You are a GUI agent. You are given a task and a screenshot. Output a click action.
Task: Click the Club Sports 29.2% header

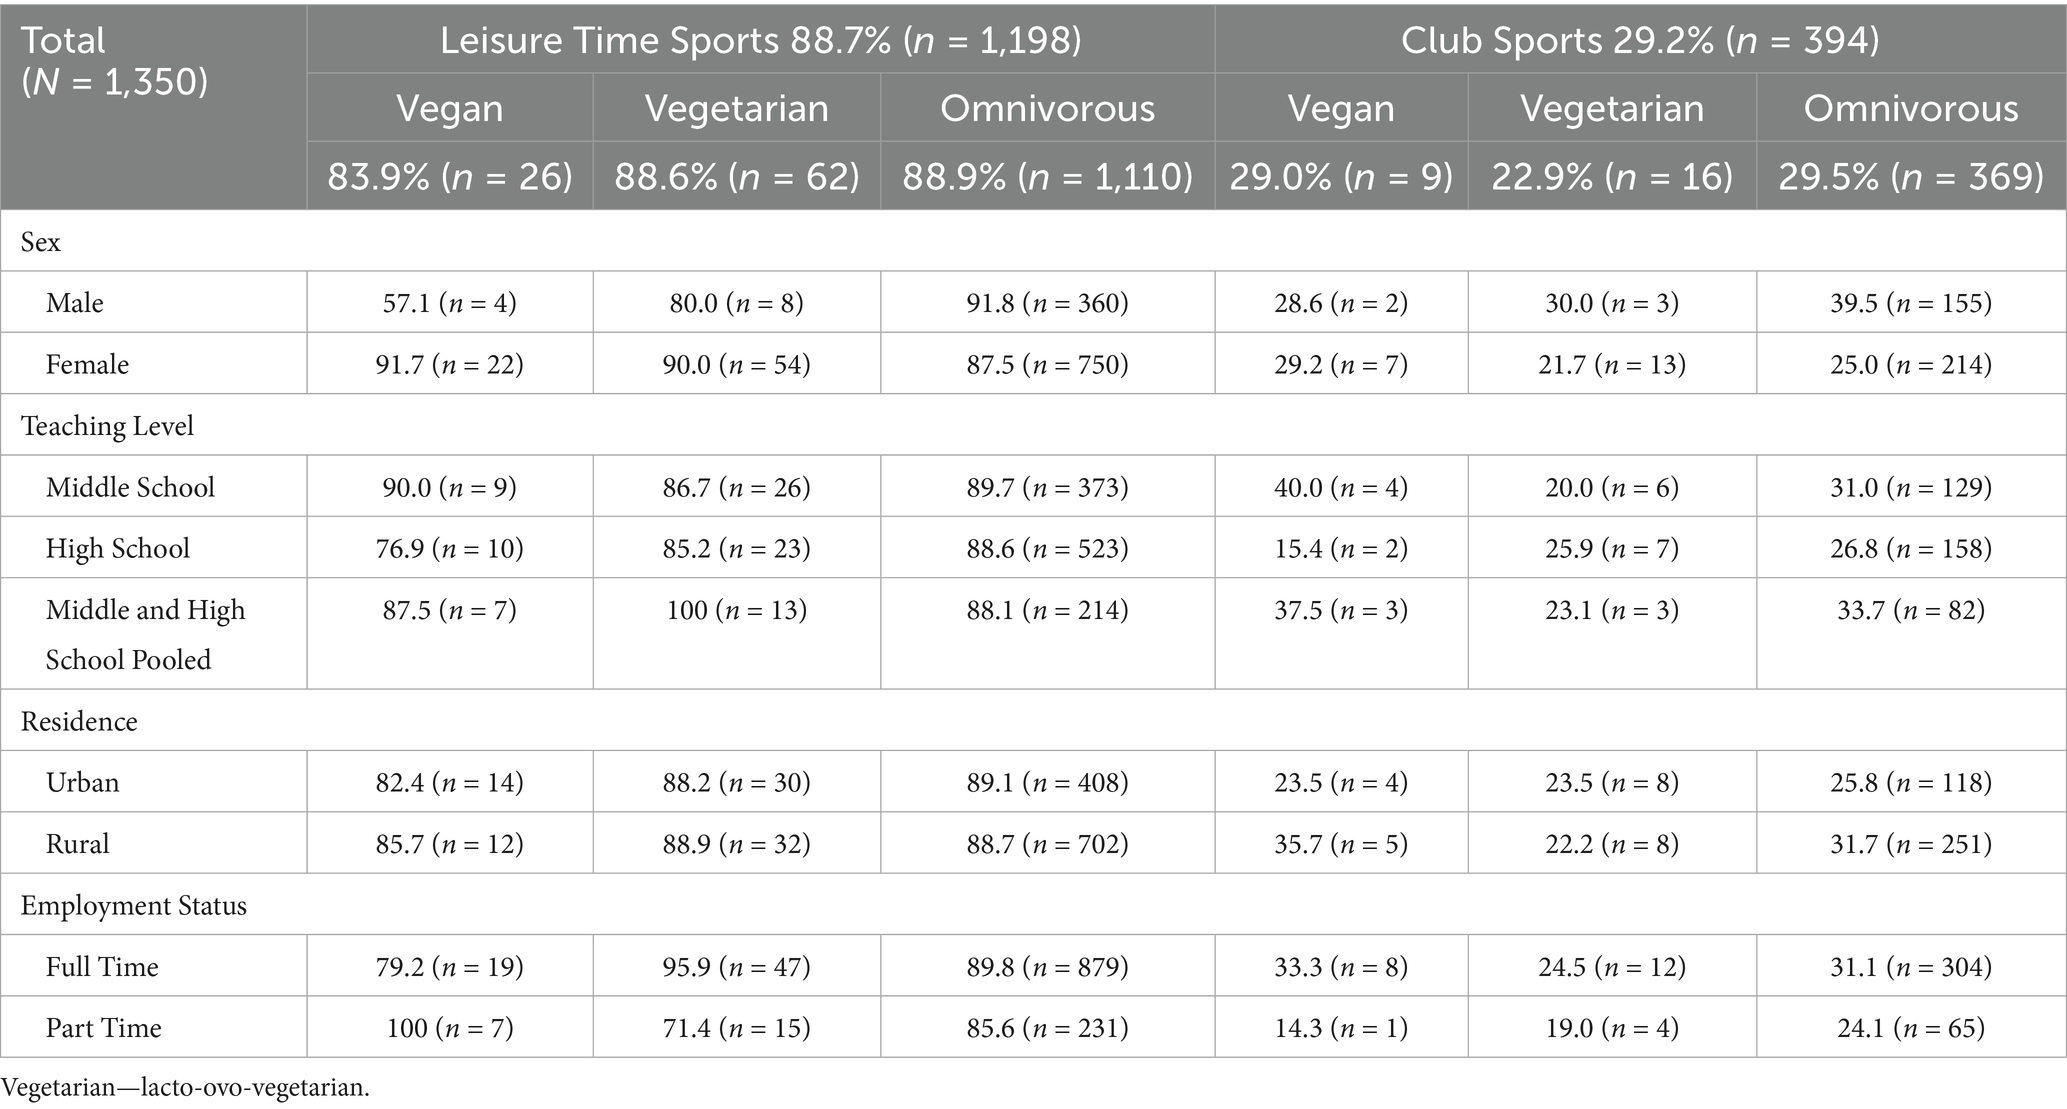click(x=1640, y=40)
